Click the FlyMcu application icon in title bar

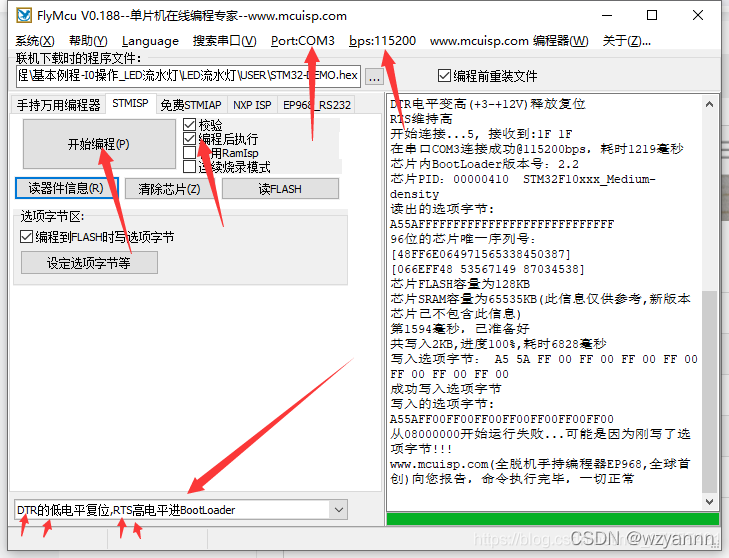24,15
